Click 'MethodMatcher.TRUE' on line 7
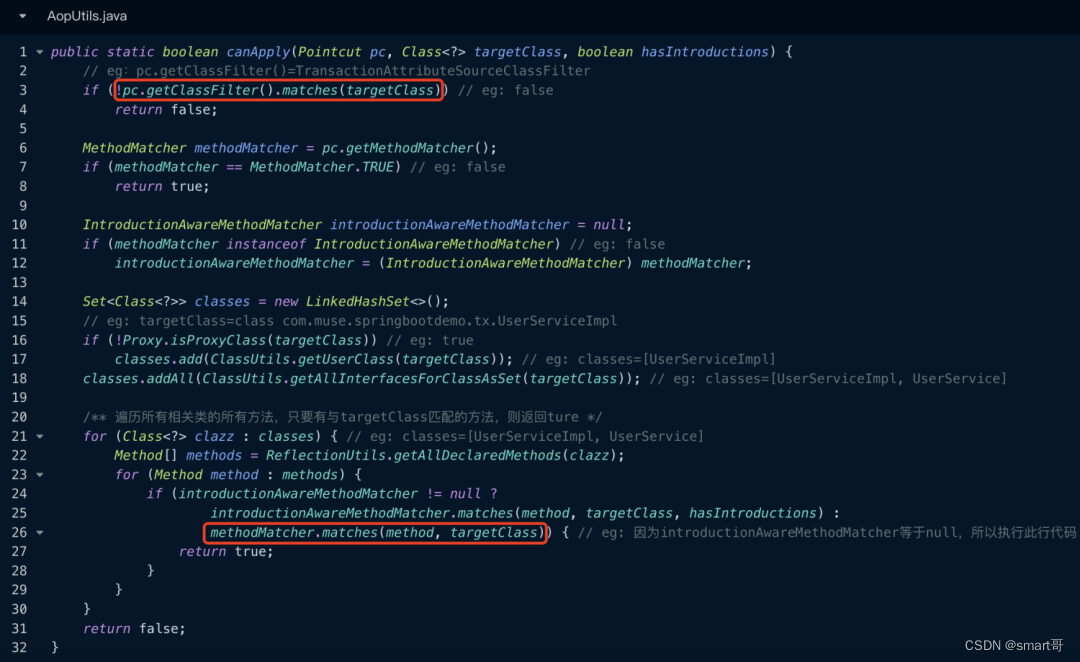This screenshot has height=662, width=1080. click(x=322, y=167)
